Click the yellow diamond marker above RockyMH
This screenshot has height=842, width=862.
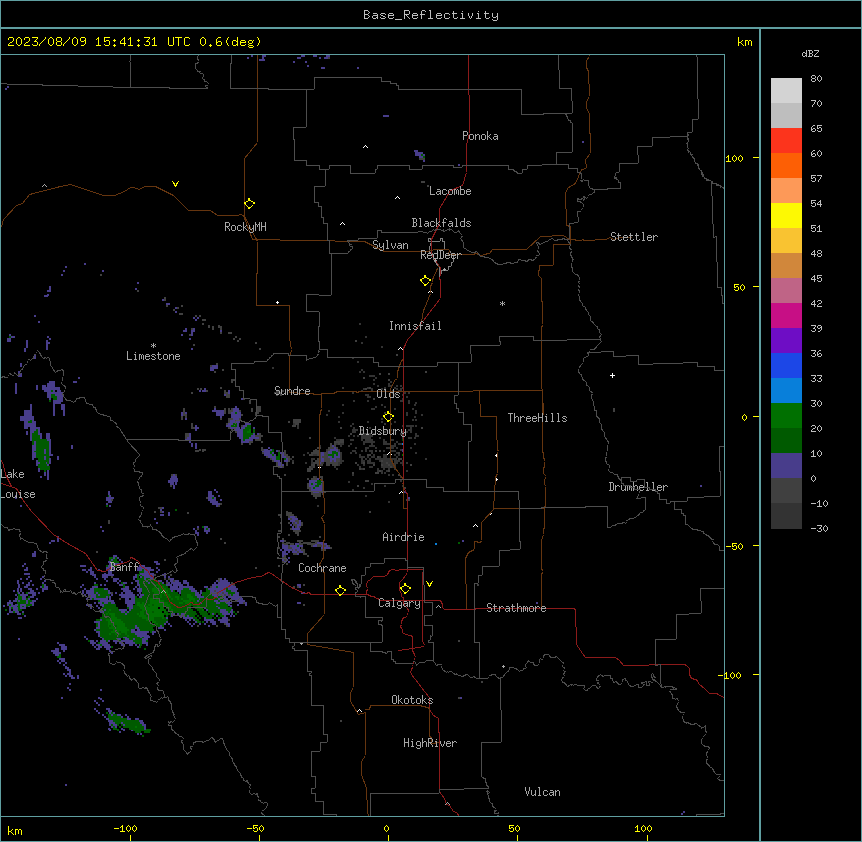(x=249, y=204)
